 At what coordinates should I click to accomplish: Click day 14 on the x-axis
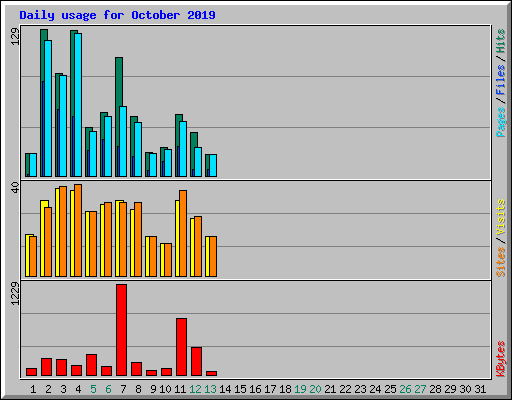pyautogui.click(x=225, y=389)
